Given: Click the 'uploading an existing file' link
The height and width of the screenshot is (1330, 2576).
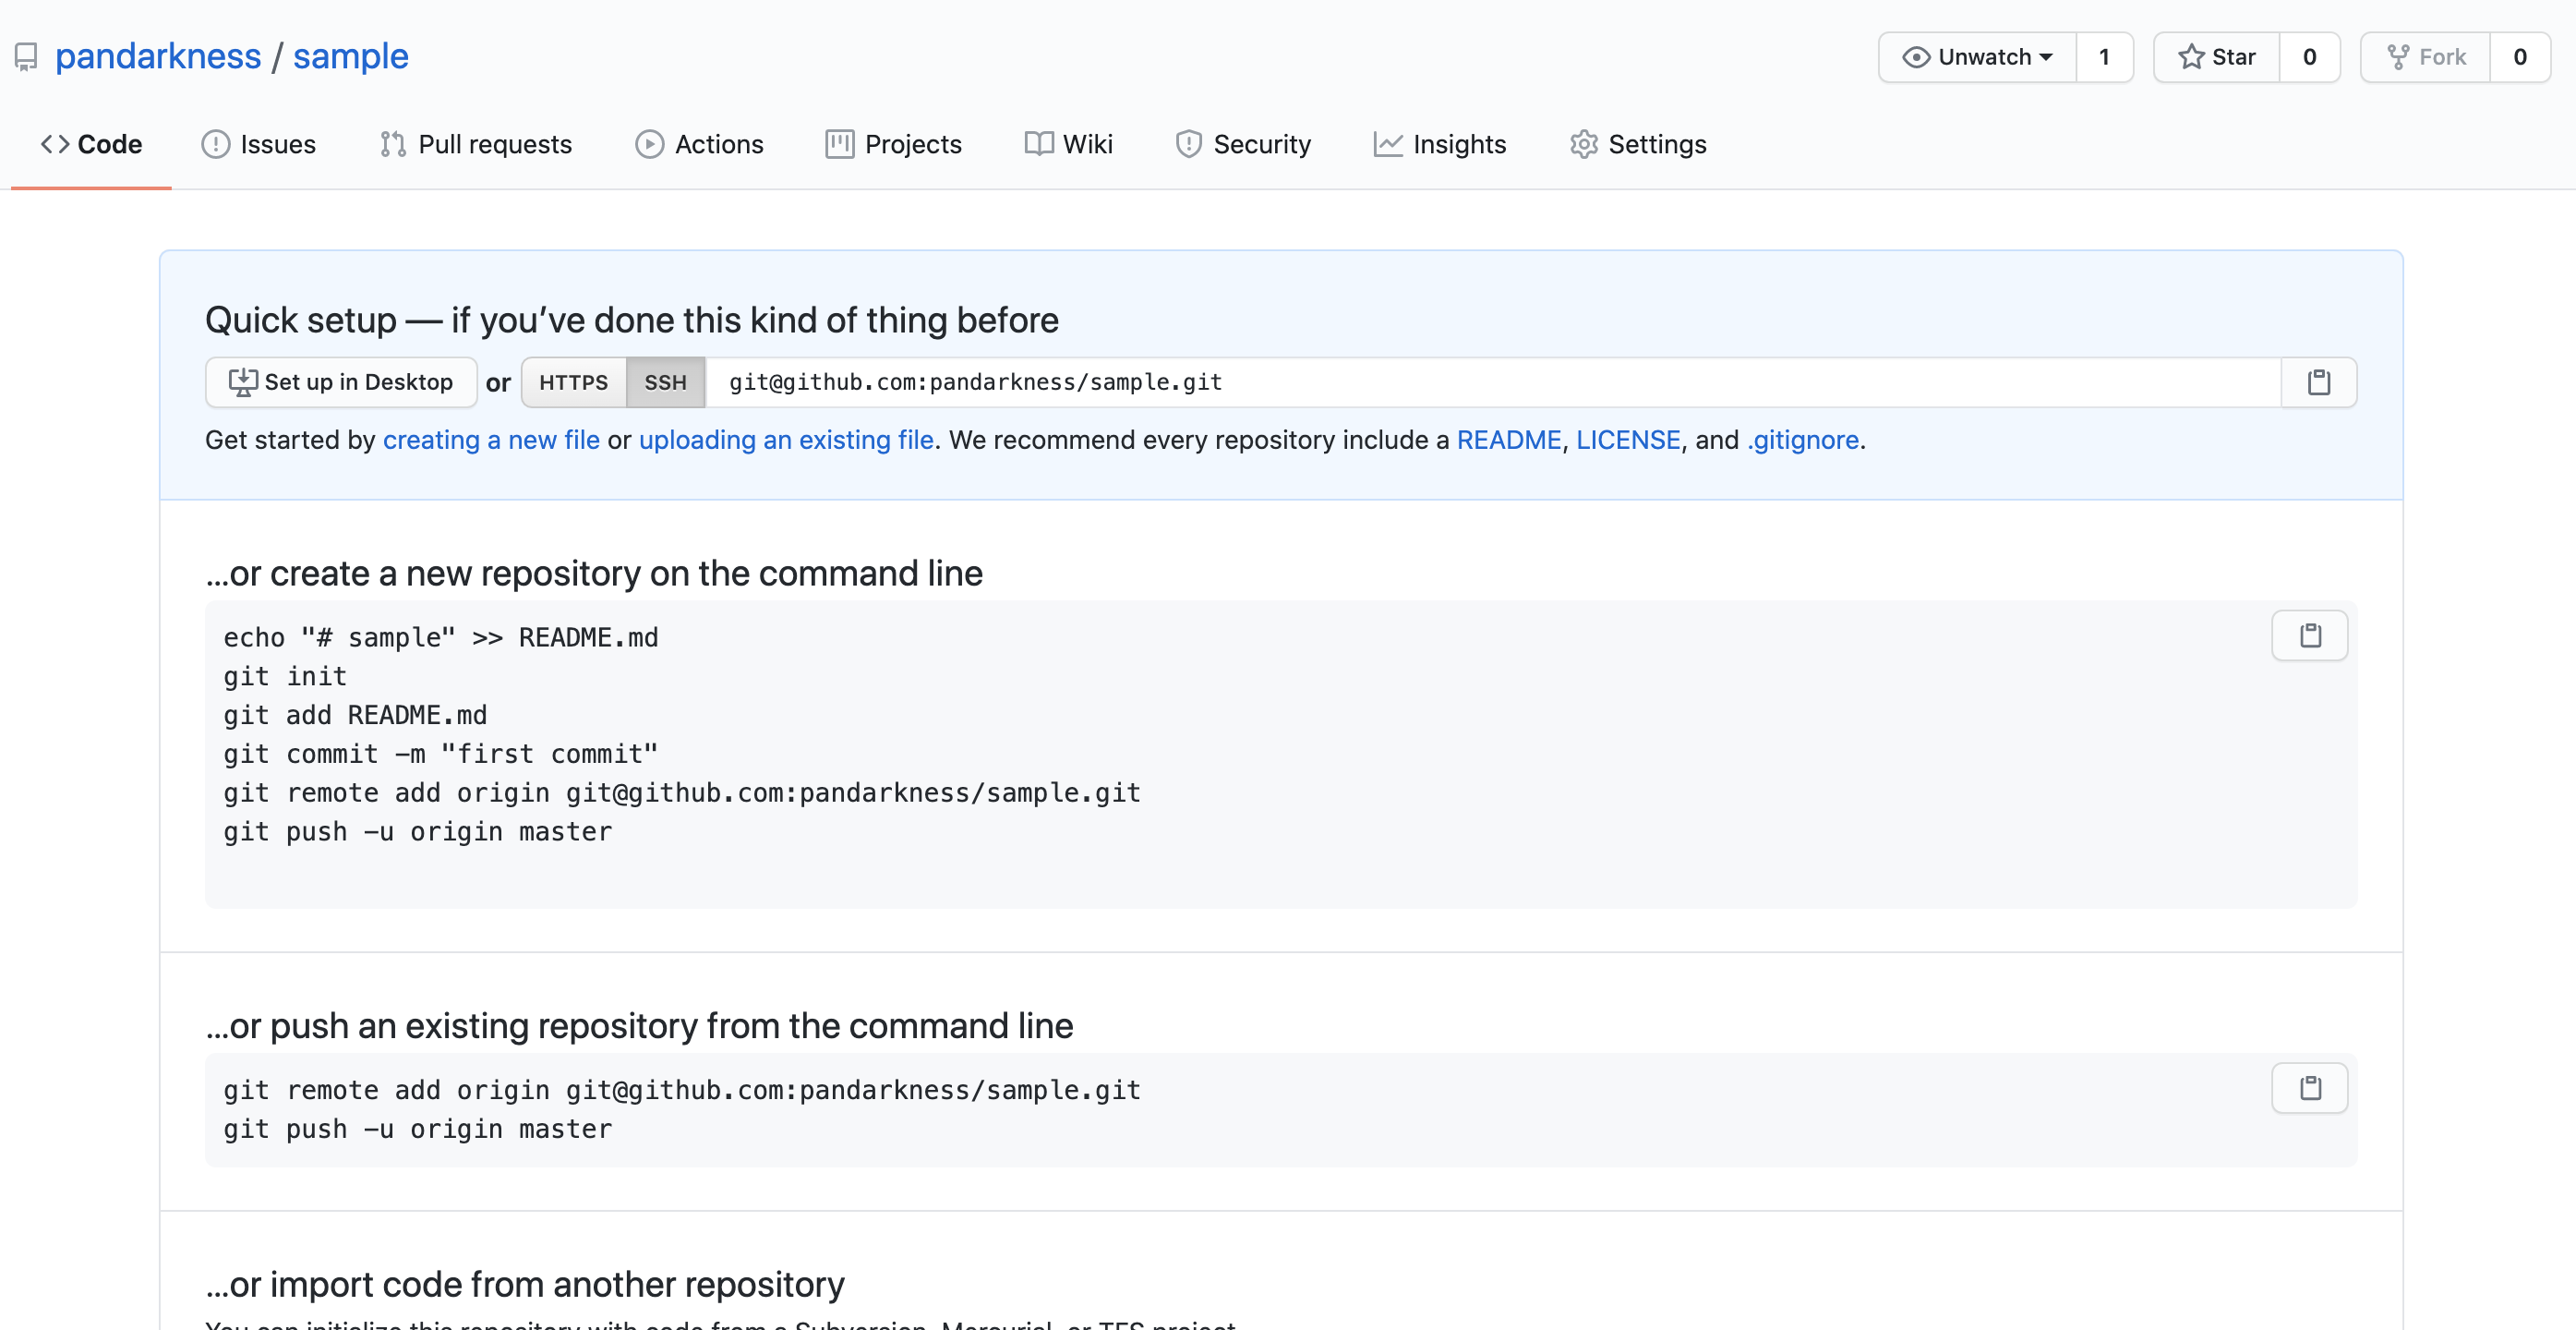Looking at the screenshot, I should [x=786, y=440].
